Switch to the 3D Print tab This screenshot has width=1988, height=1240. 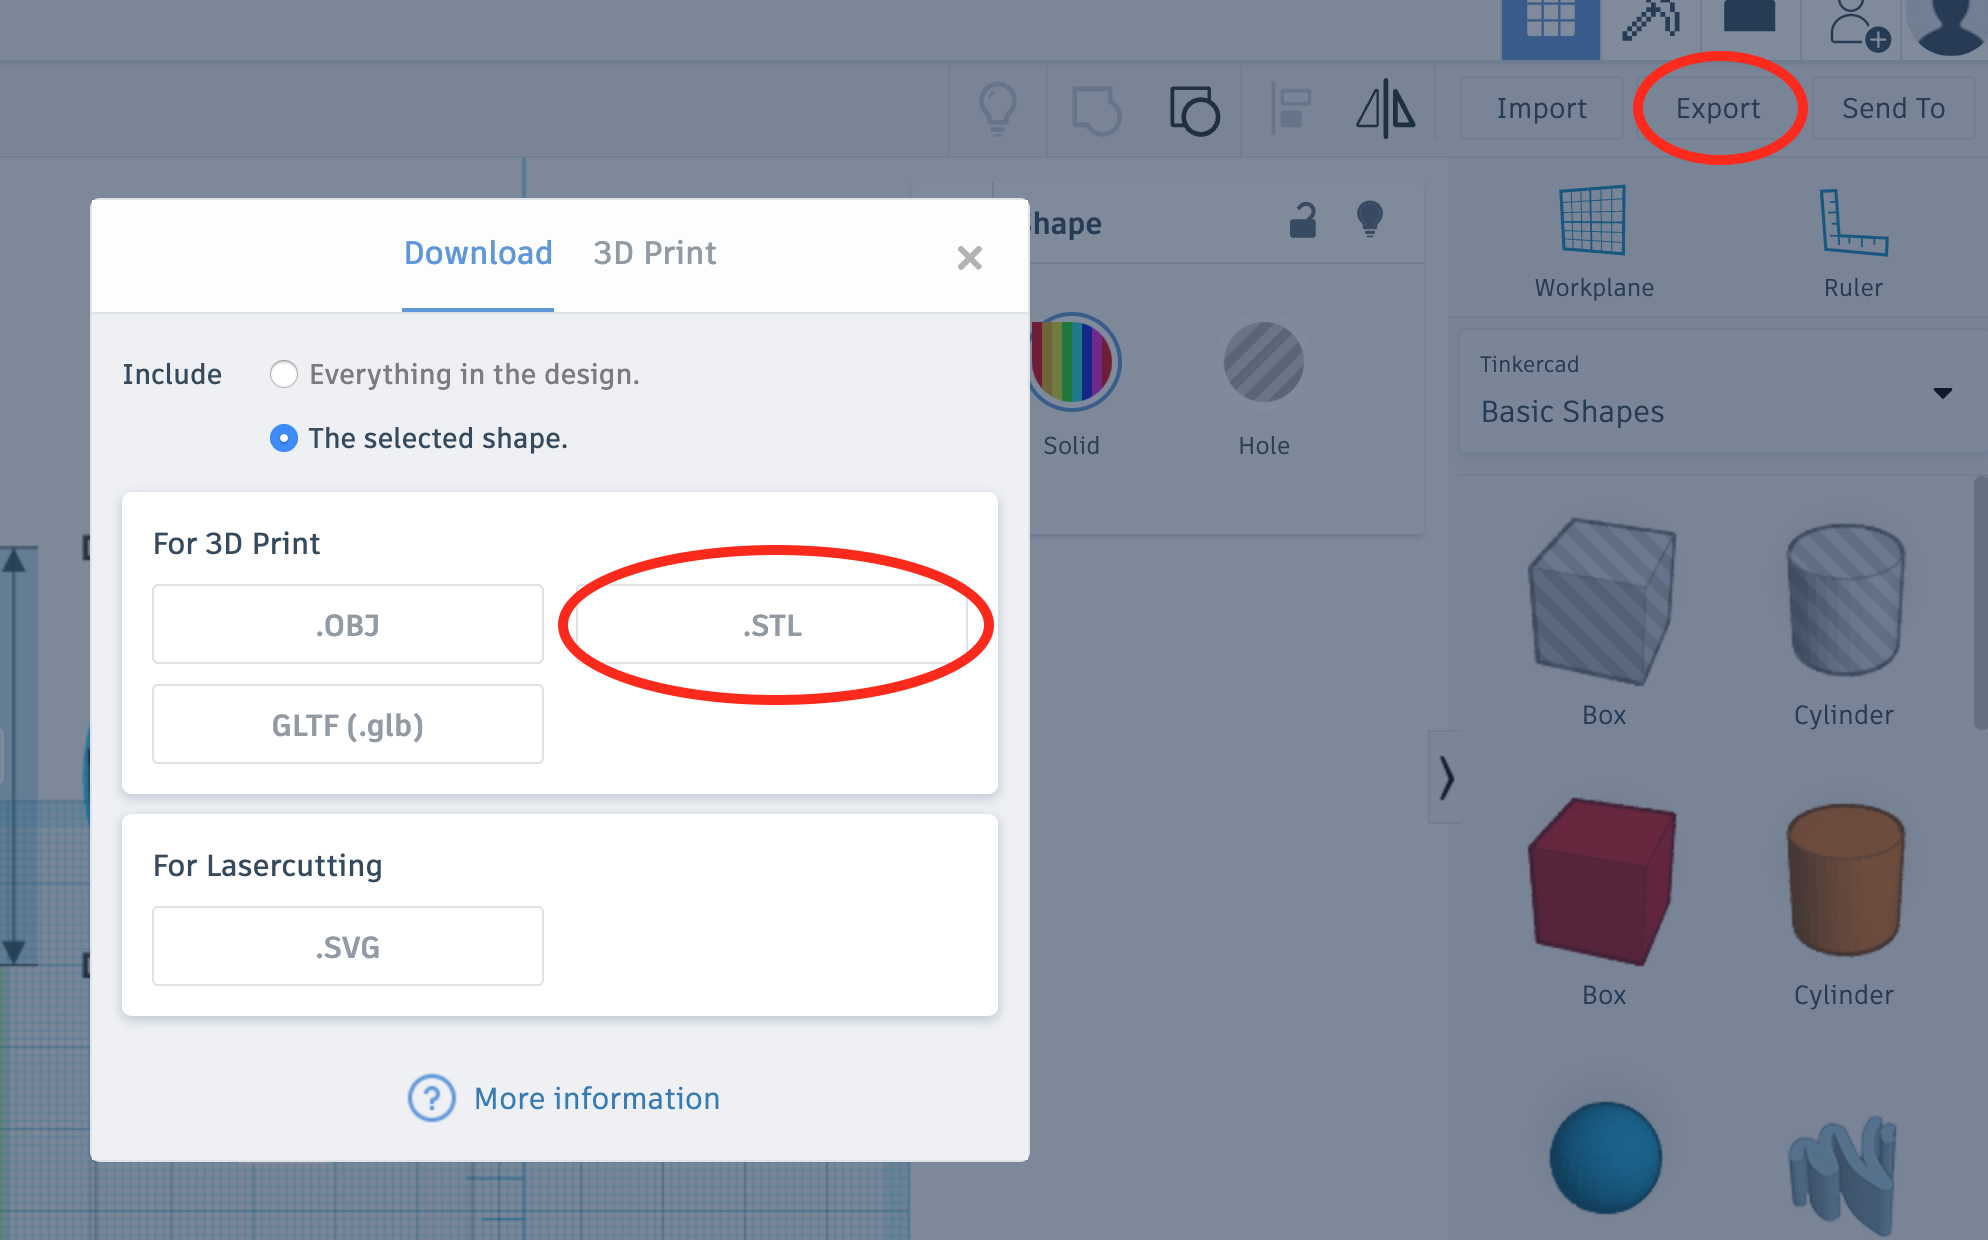654,253
